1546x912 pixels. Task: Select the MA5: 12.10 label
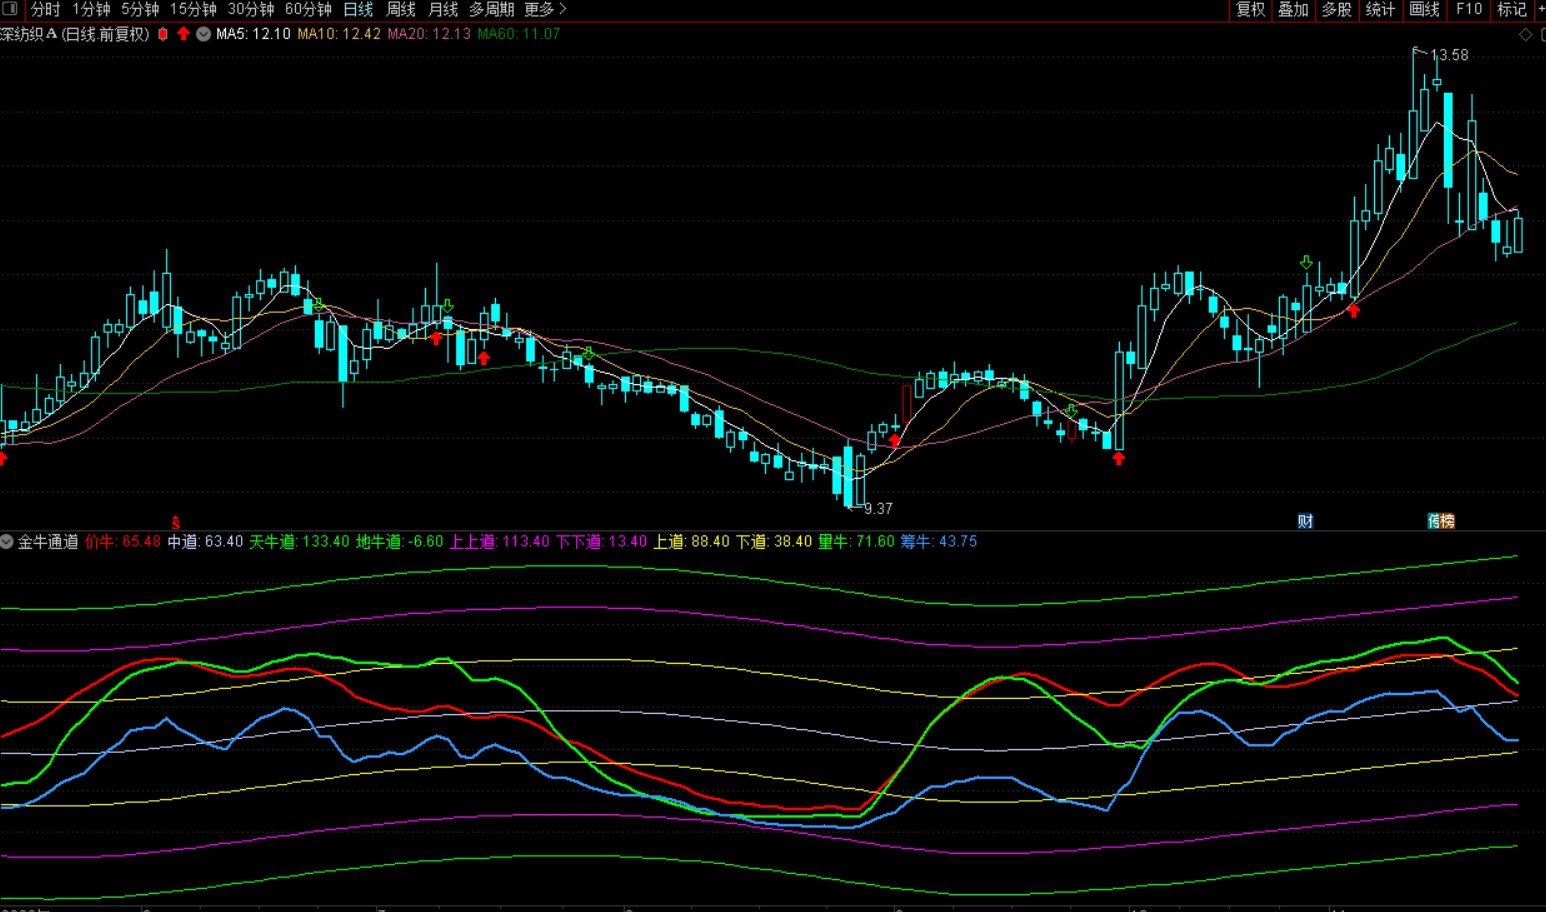click(253, 34)
